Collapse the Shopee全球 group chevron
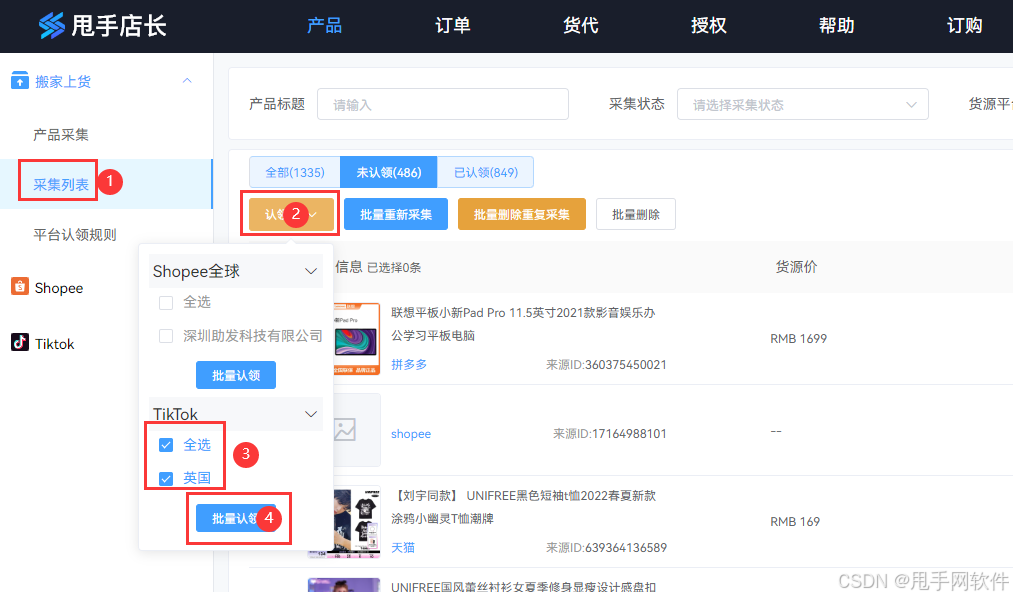The height and width of the screenshot is (599, 1013). point(311,271)
